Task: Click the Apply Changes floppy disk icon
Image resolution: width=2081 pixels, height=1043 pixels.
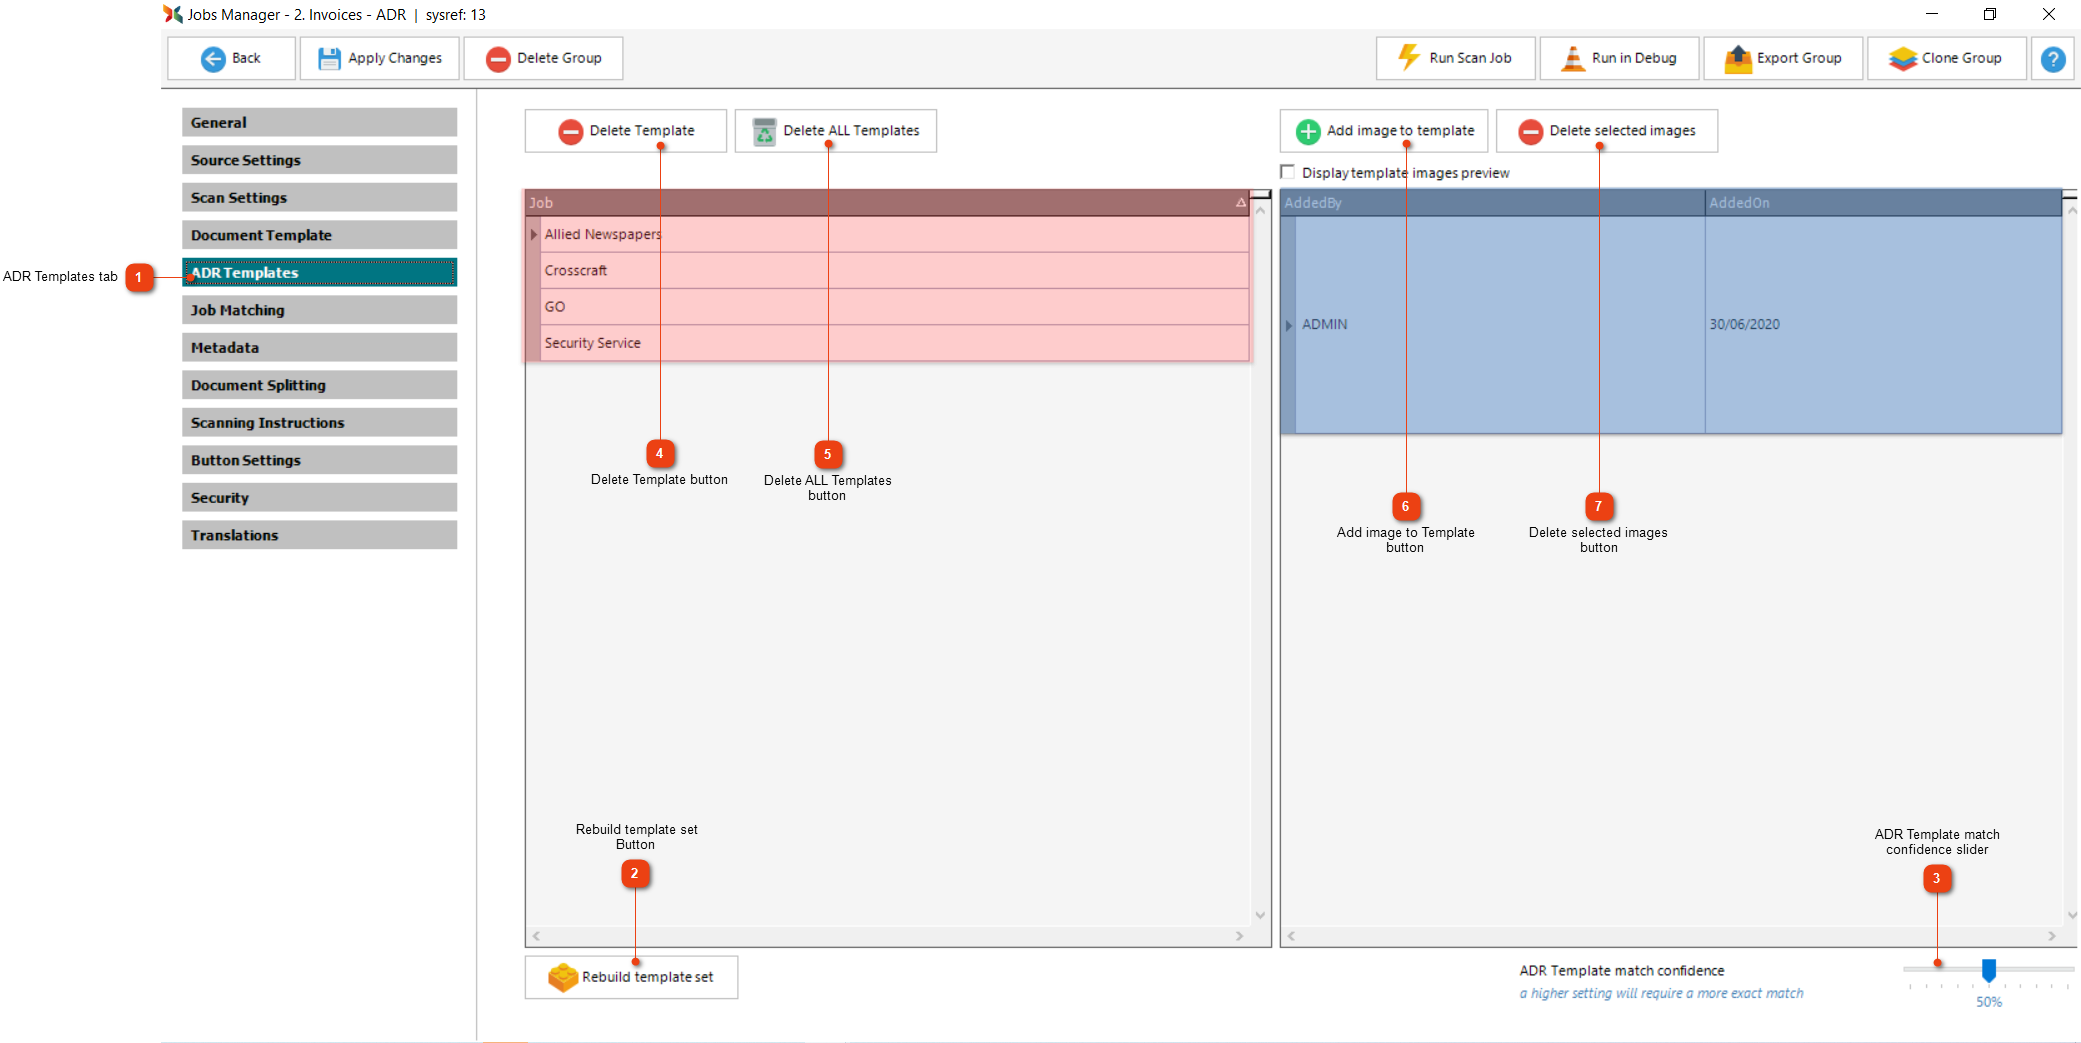Action: 329,59
